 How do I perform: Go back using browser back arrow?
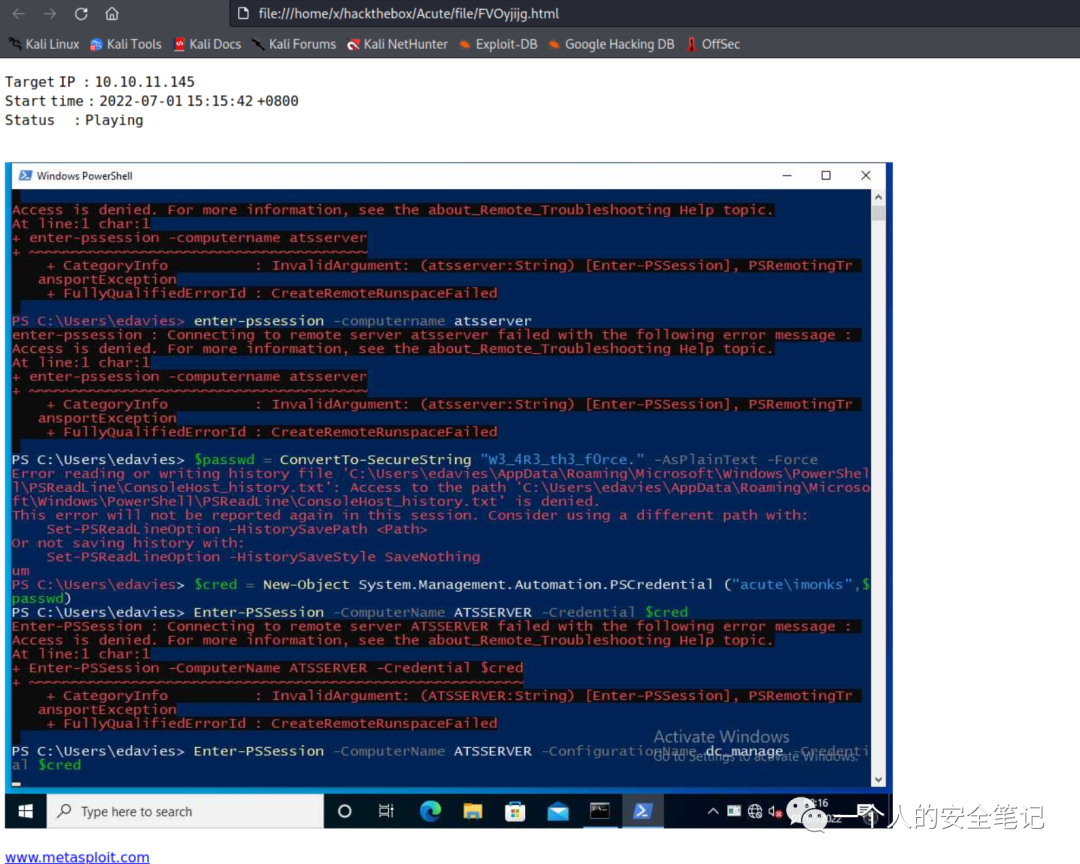coord(19,13)
